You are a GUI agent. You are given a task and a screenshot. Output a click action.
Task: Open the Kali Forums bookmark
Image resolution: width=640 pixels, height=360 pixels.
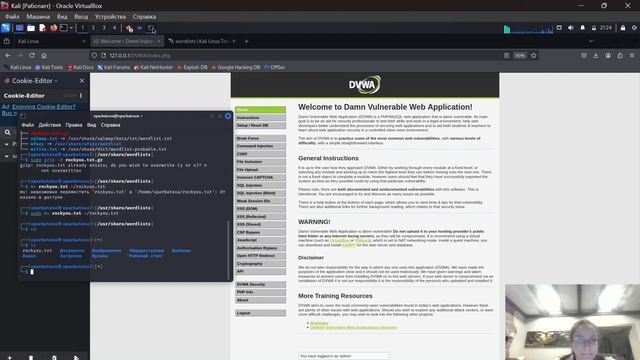(x=114, y=67)
